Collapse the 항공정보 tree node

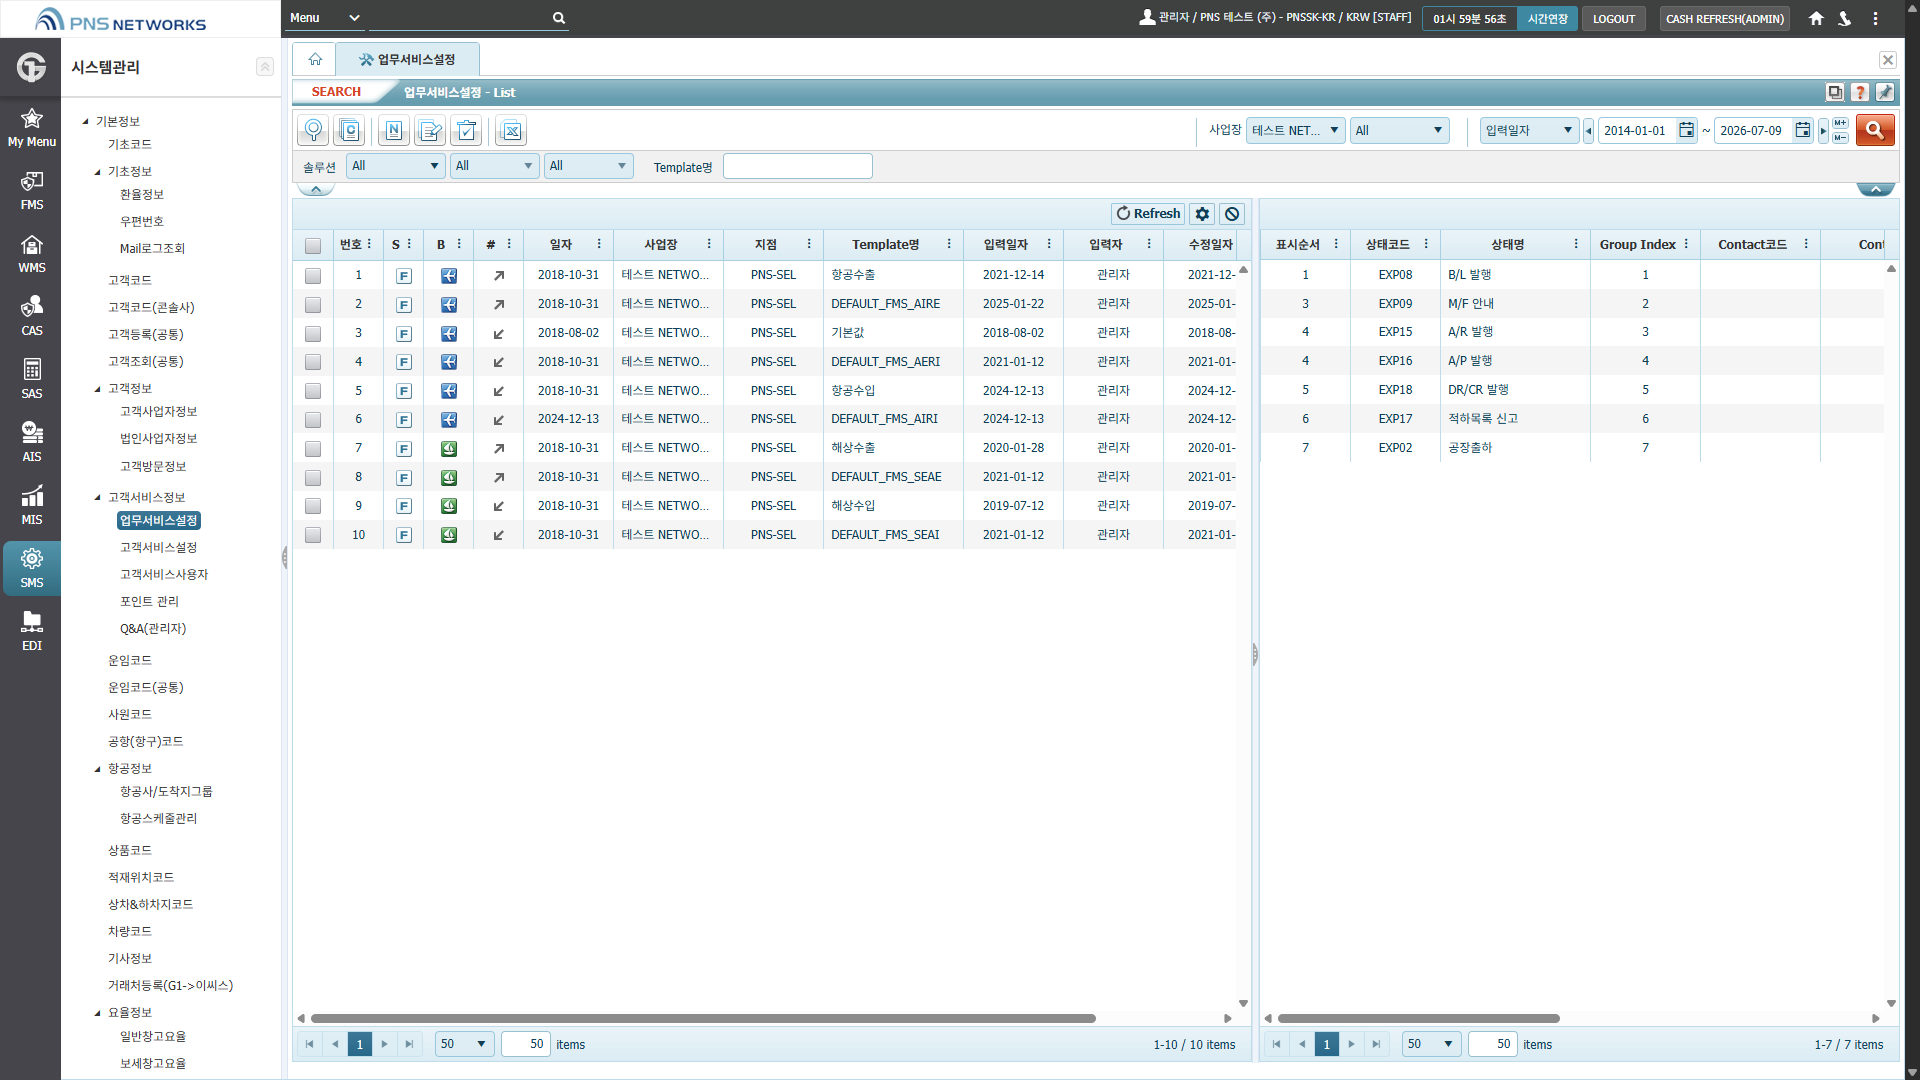[98, 769]
